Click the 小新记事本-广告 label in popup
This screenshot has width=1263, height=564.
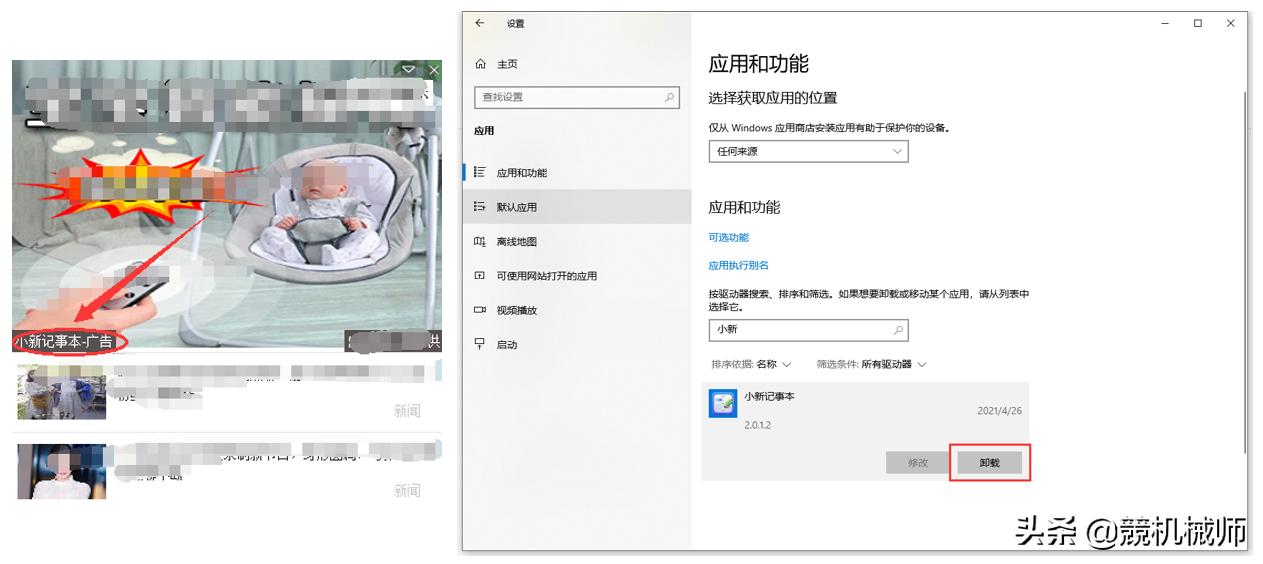63,342
